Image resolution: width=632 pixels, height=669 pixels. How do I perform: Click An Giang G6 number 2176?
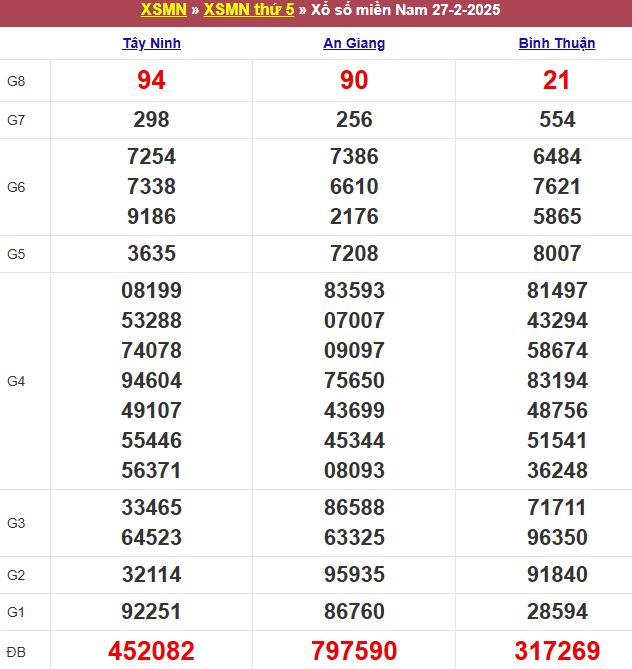click(354, 216)
